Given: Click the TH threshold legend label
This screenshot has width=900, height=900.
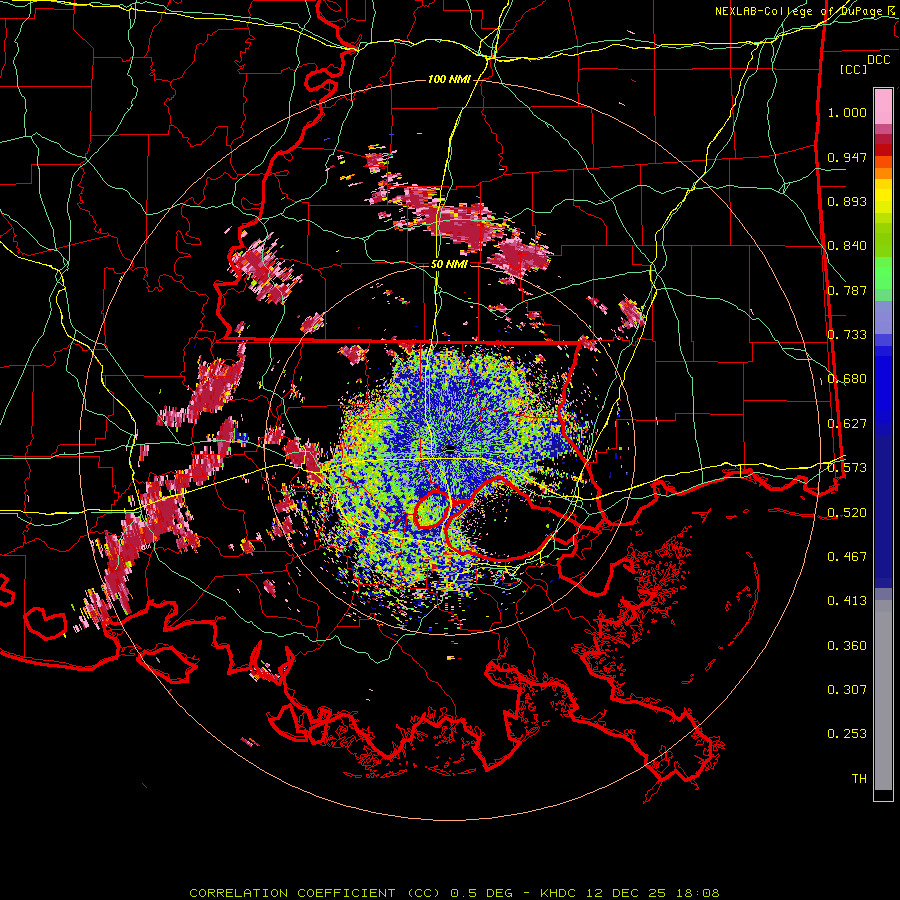Looking at the screenshot, I should 859,778.
